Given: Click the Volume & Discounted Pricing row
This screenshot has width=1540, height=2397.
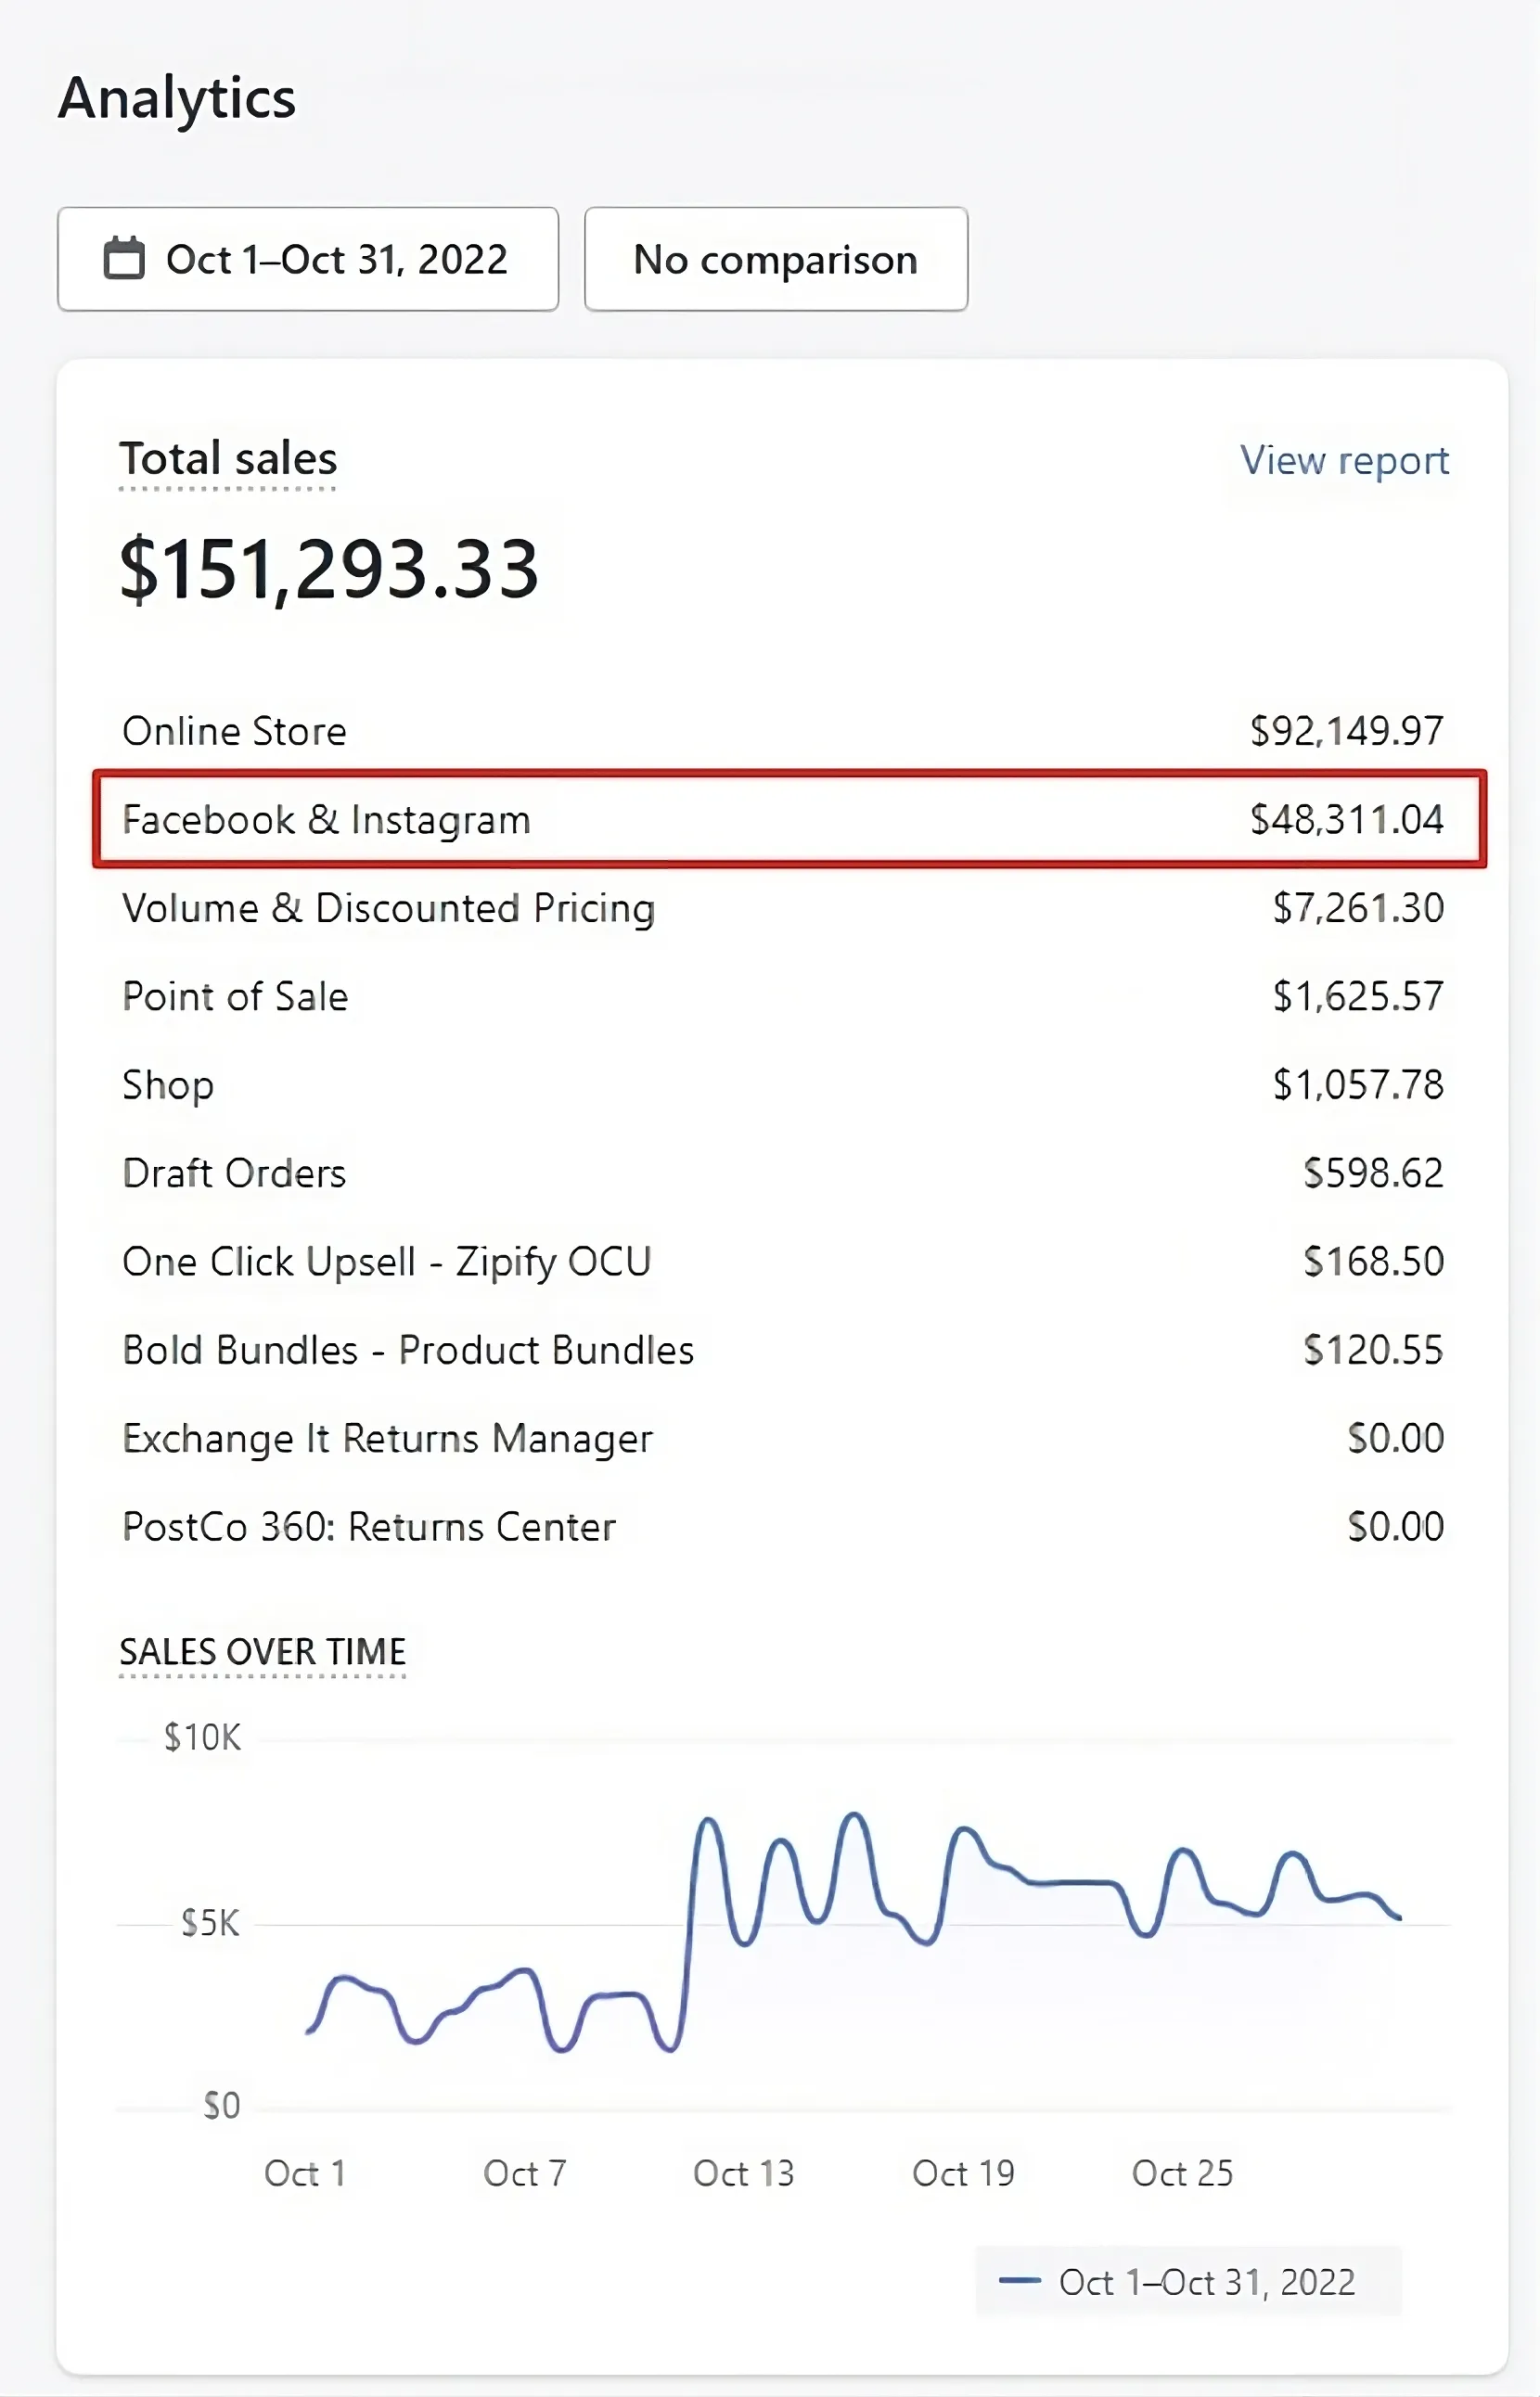Looking at the screenshot, I should point(782,908).
